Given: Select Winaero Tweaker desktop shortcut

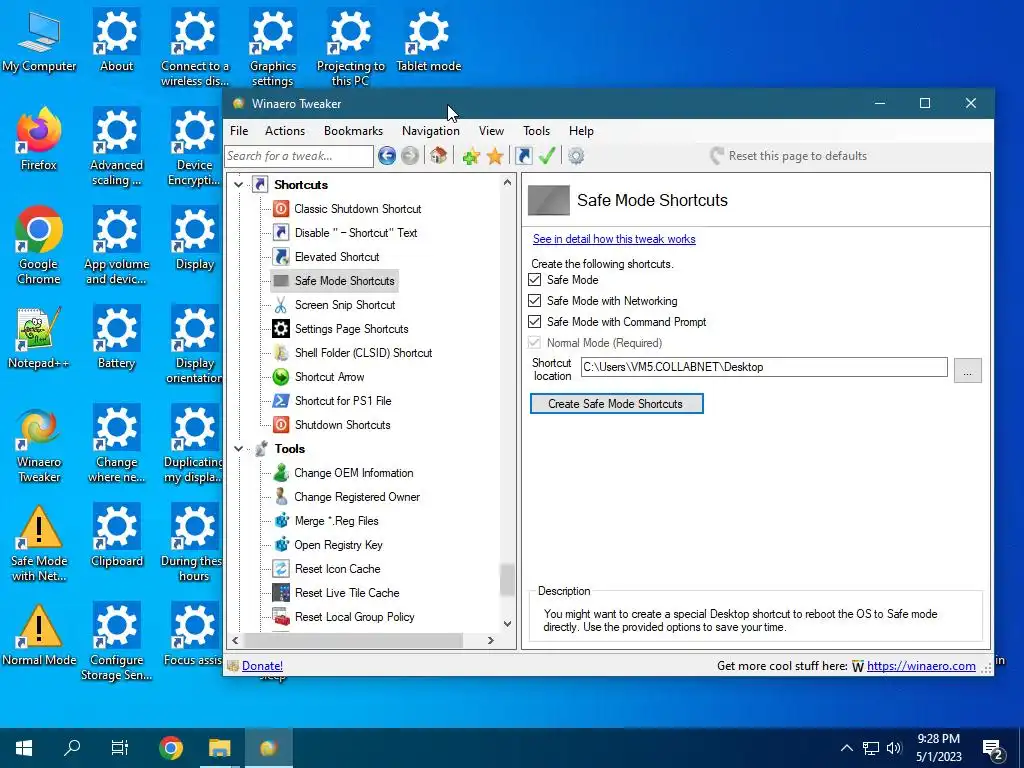Looking at the screenshot, I should 39,445.
